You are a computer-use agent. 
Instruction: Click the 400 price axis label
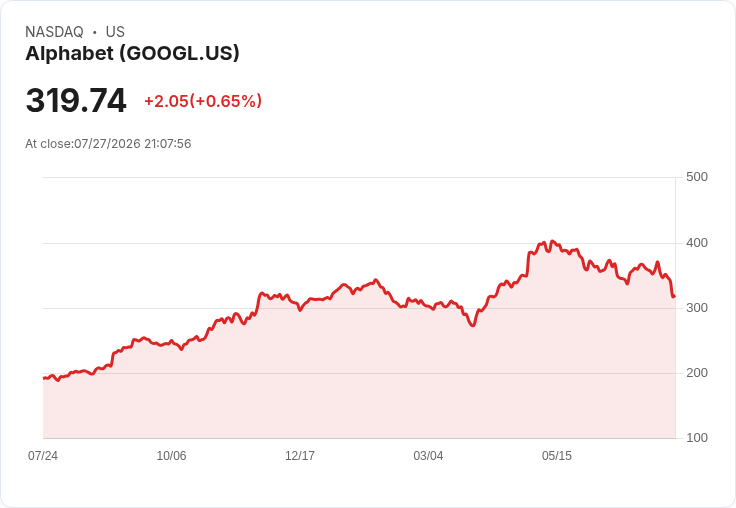coord(697,243)
